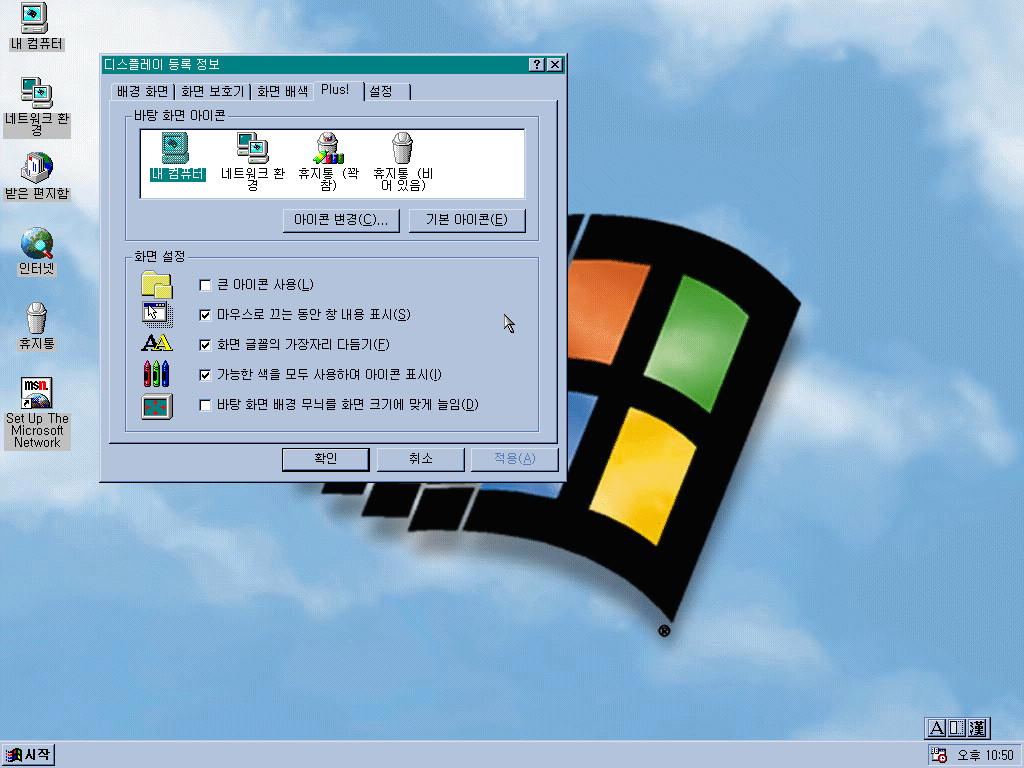
Task: Toggle 가능한 색을 모두 사용하여 아이콘 표시 checkbox
Action: pos(205,375)
